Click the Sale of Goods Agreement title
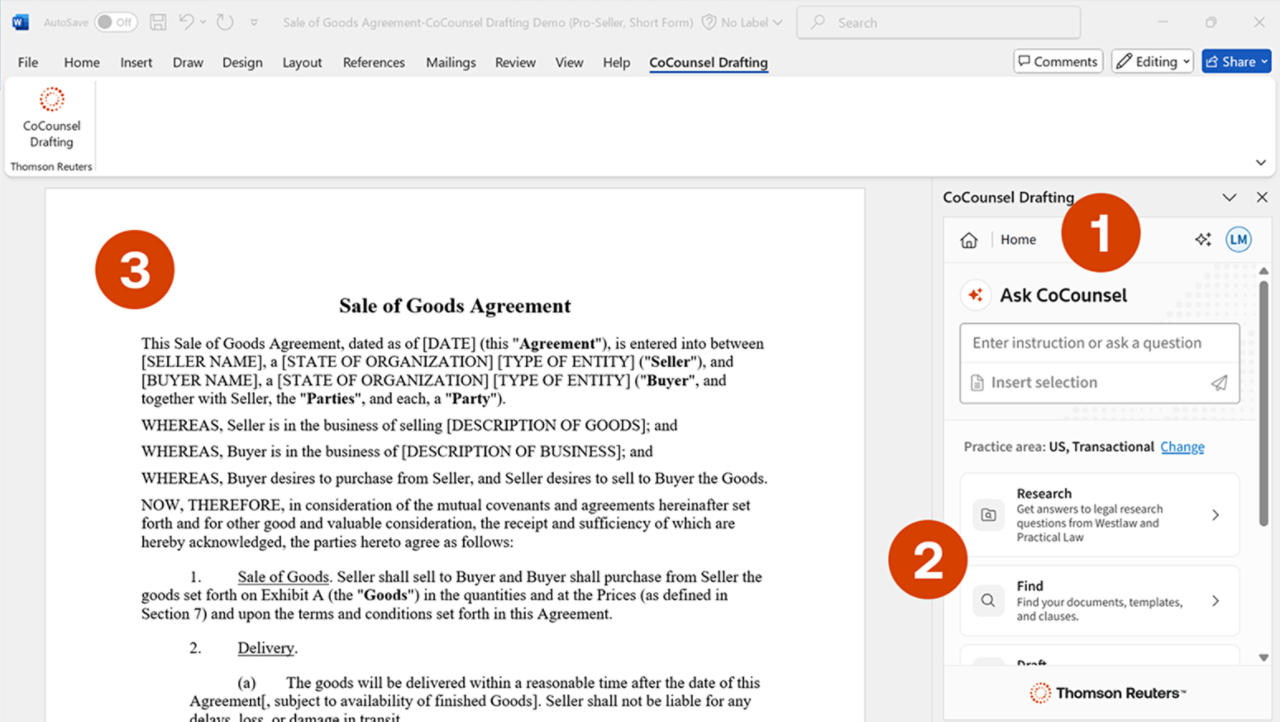Screen dimensions: 1280x722 click(x=455, y=306)
